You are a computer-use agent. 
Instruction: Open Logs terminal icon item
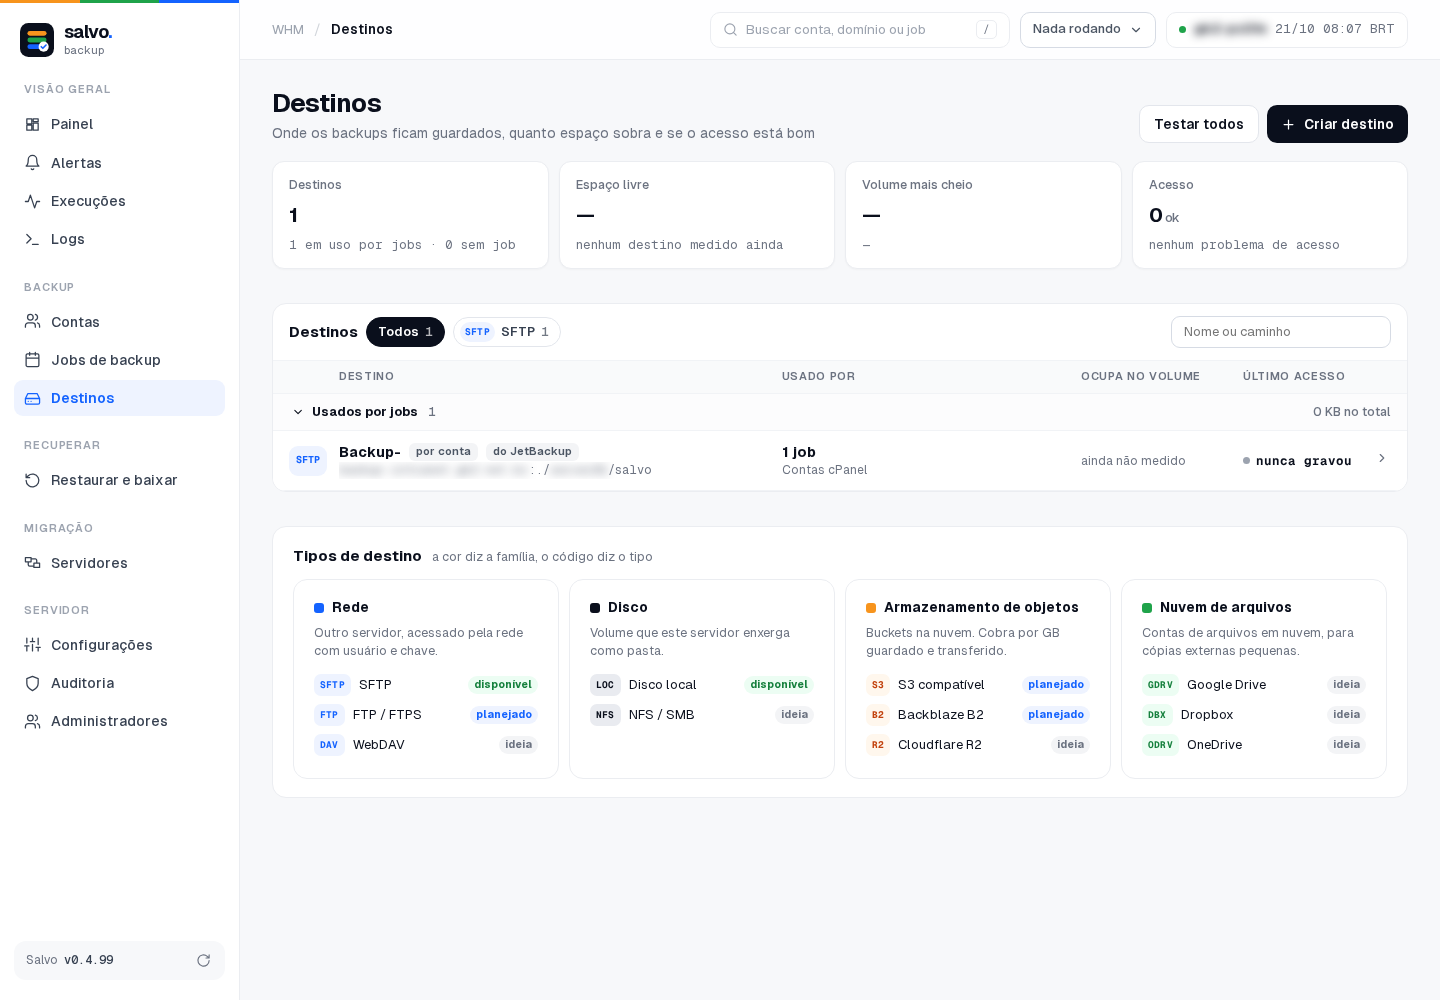(119, 239)
